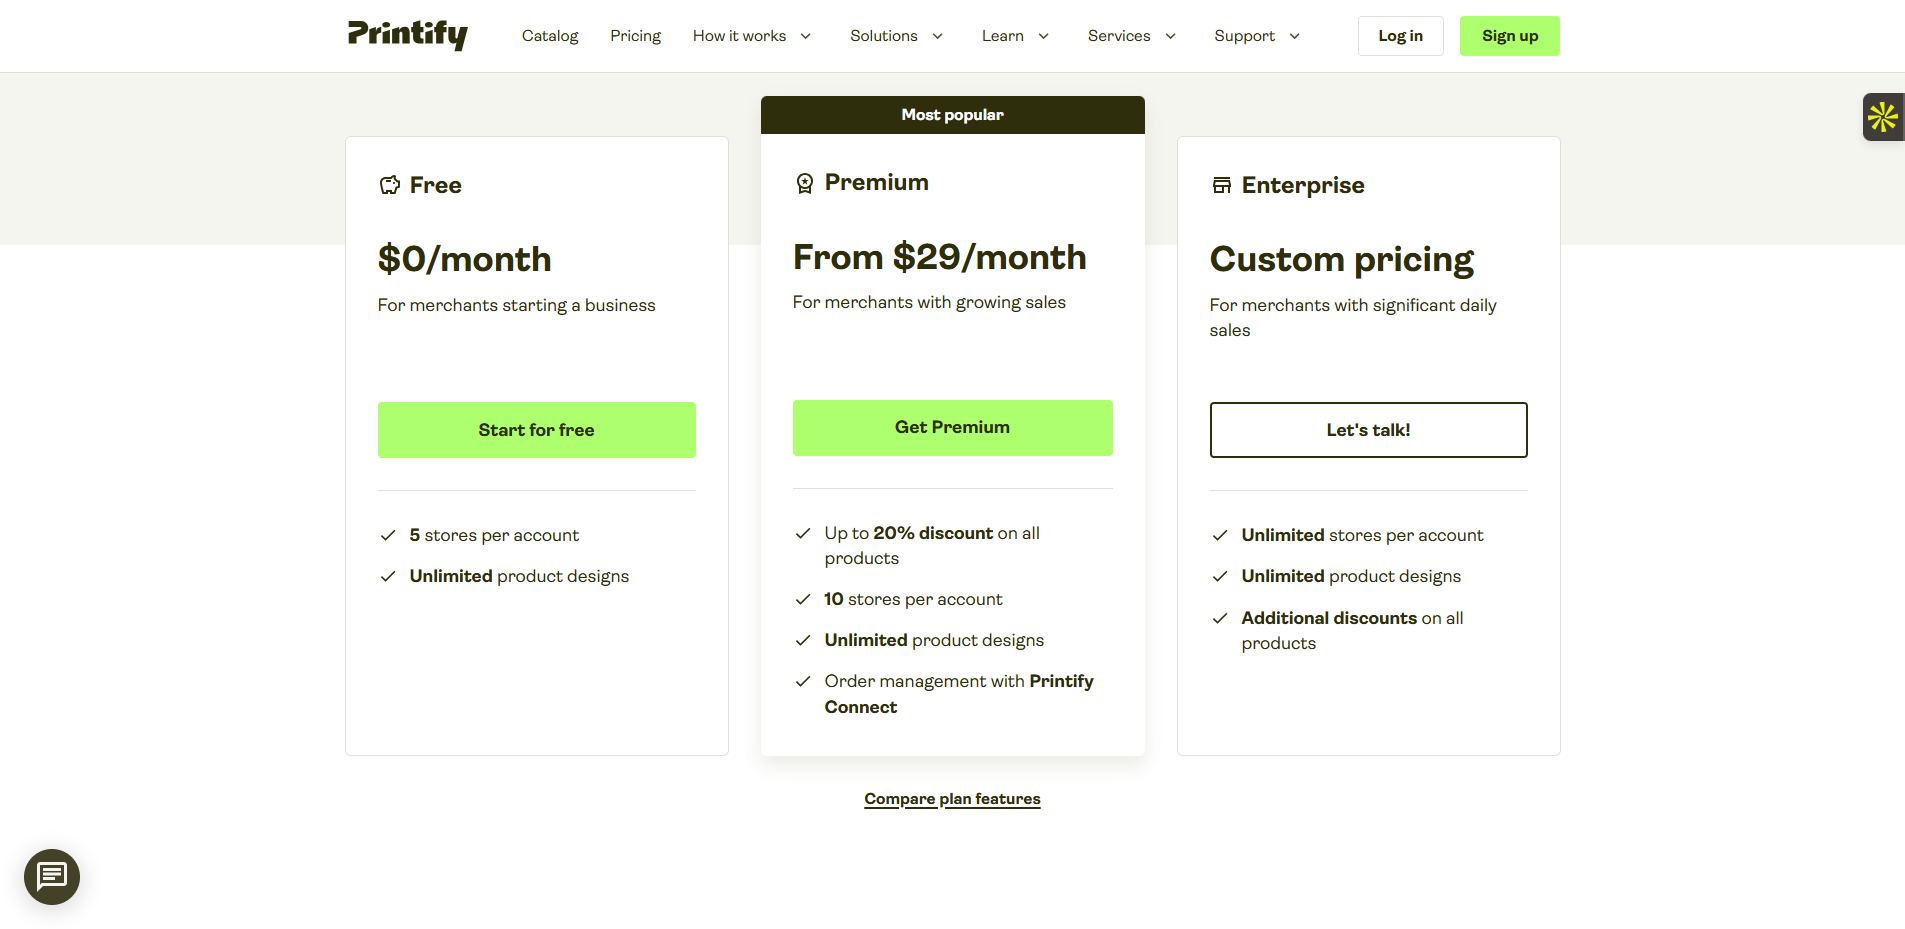Viewport: 1905px width, 929px height.
Task: Click the yellow accessibility widget on the right edge
Action: pyautogui.click(x=1883, y=117)
